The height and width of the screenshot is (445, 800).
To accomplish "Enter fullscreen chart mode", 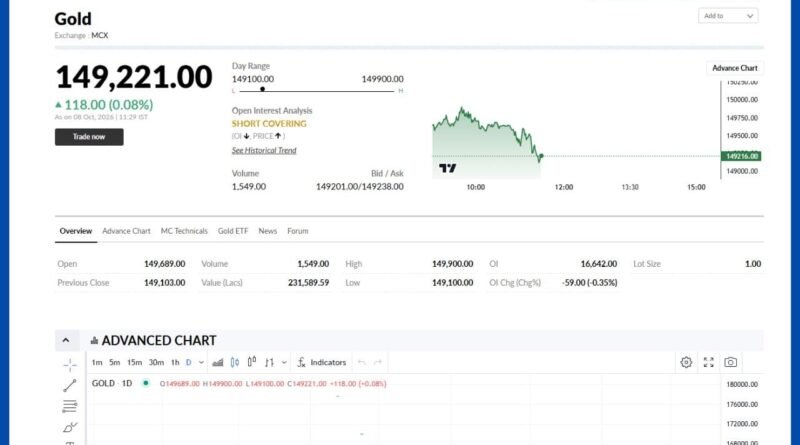I will (x=709, y=362).
